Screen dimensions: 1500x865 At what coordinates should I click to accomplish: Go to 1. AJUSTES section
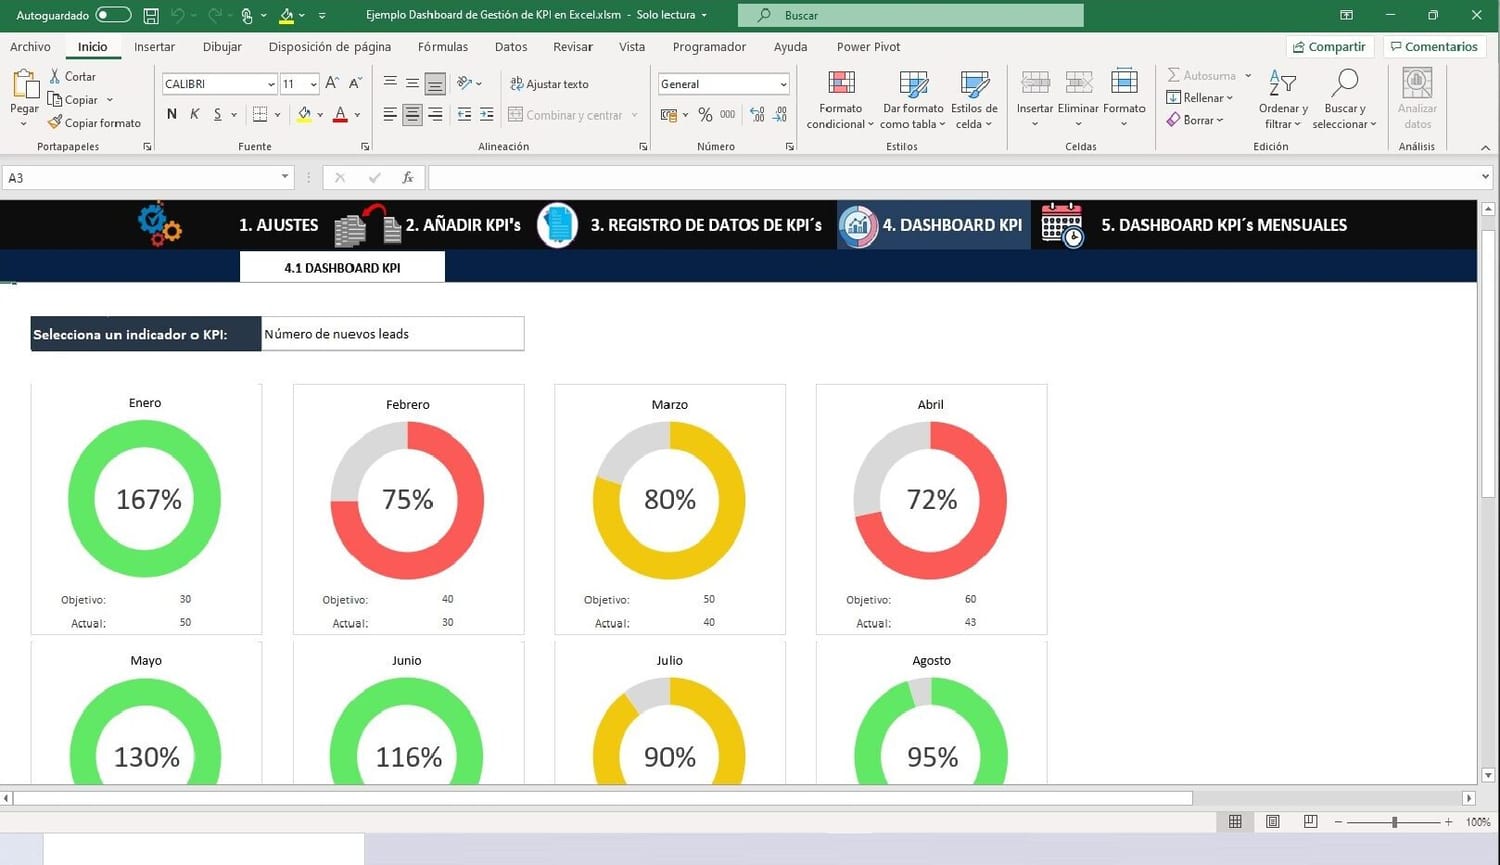coord(278,225)
